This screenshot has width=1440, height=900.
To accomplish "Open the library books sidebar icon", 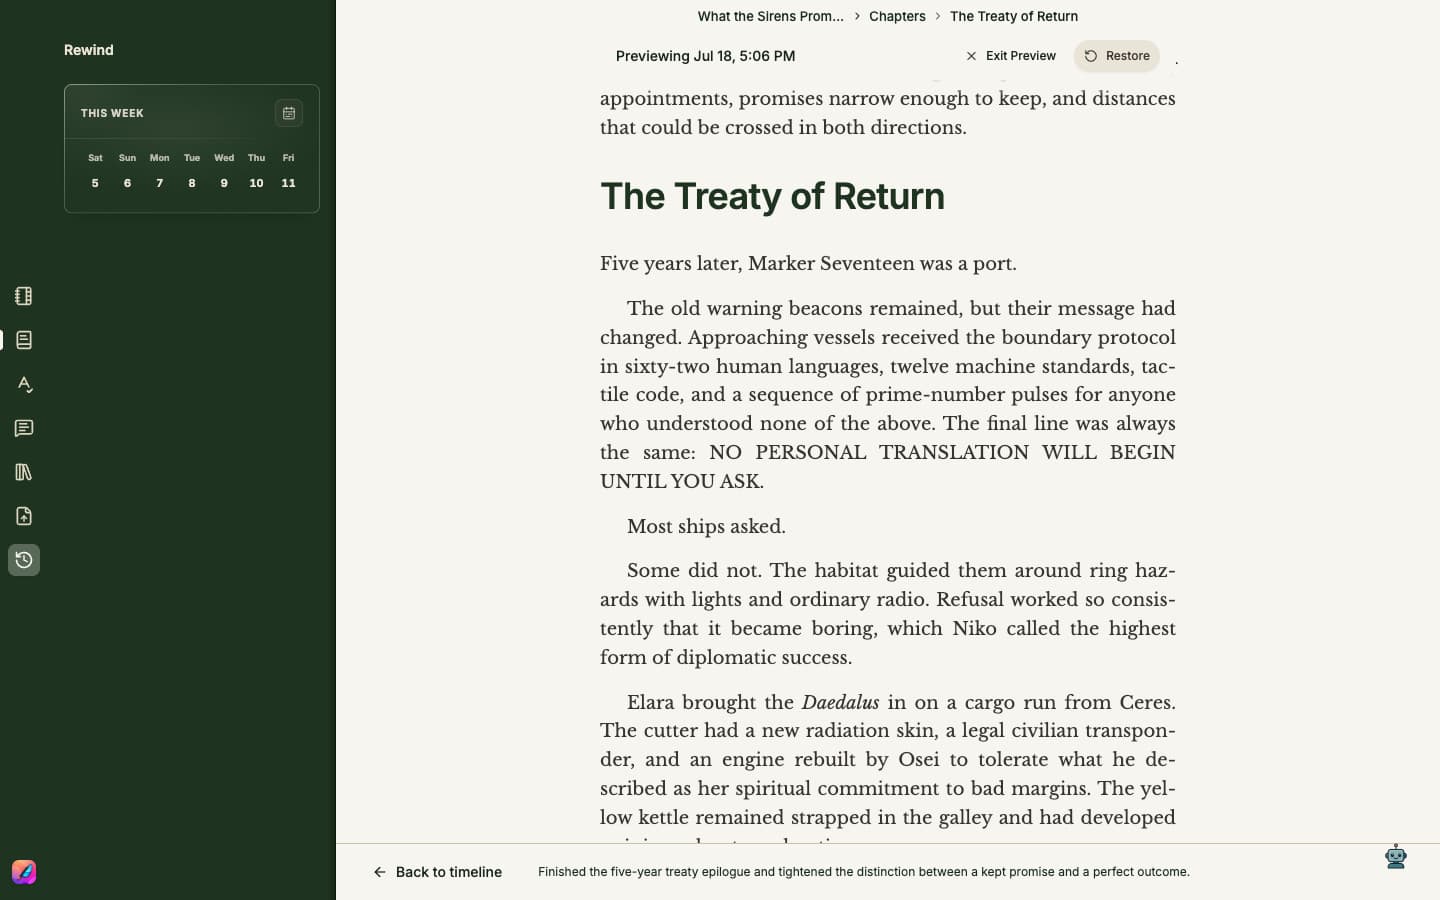I will pos(24,472).
